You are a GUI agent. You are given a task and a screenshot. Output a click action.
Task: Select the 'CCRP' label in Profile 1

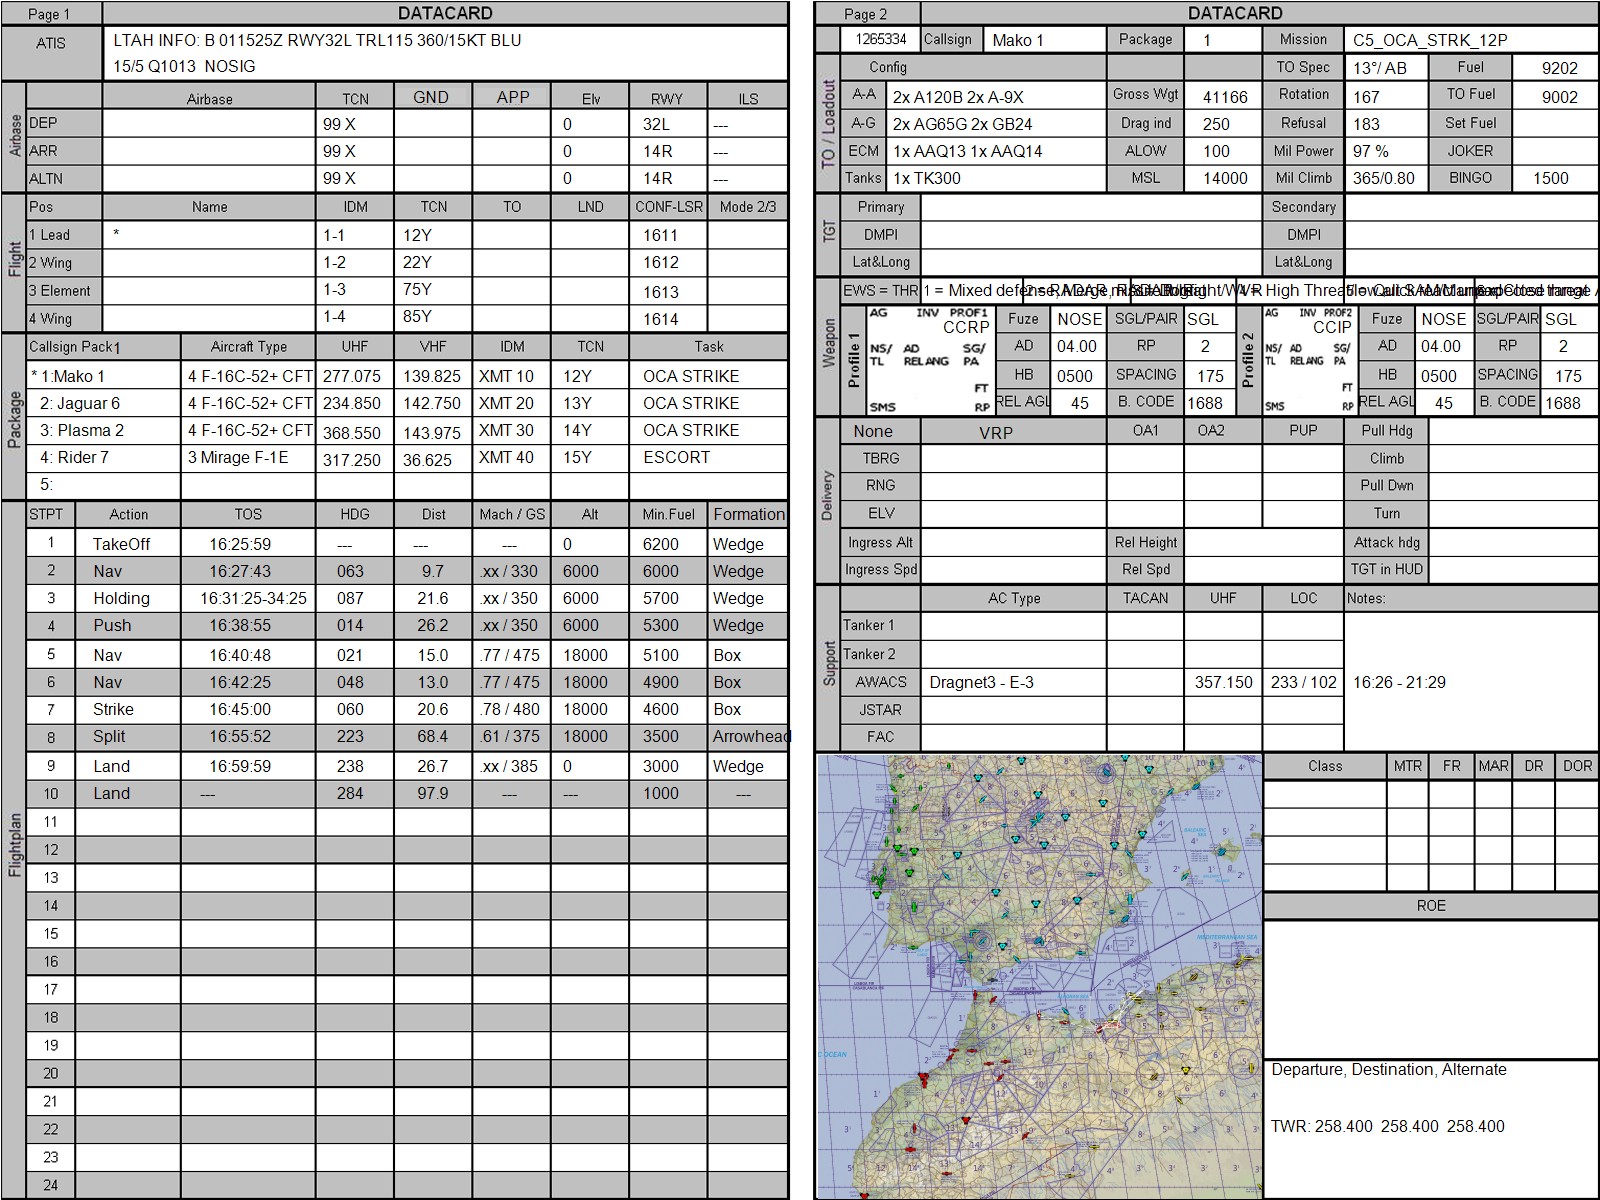966,327
